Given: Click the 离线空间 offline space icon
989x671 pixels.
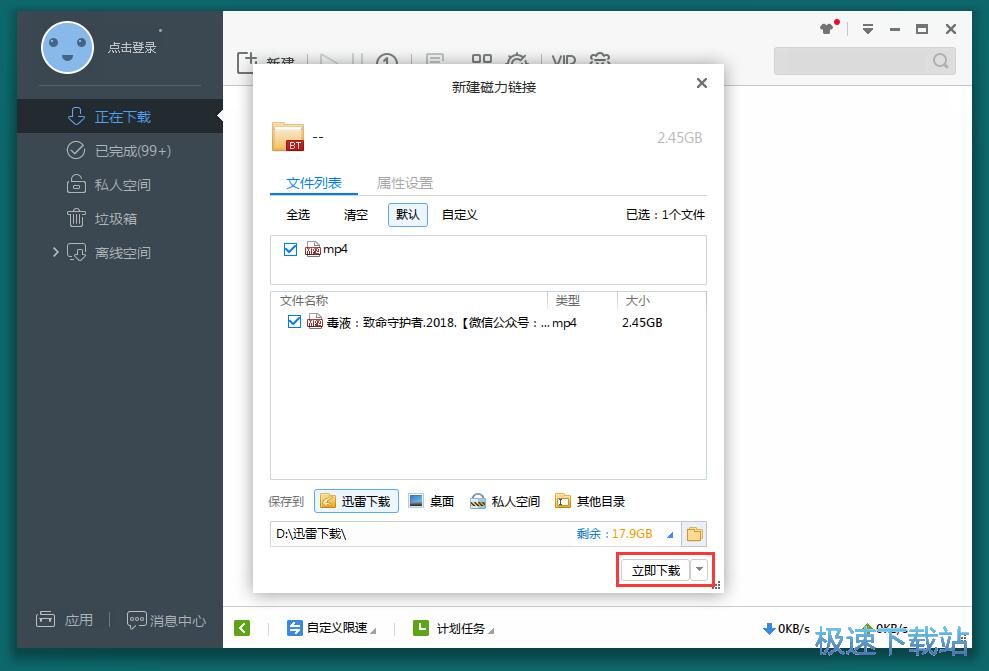Looking at the screenshot, I should [x=76, y=252].
